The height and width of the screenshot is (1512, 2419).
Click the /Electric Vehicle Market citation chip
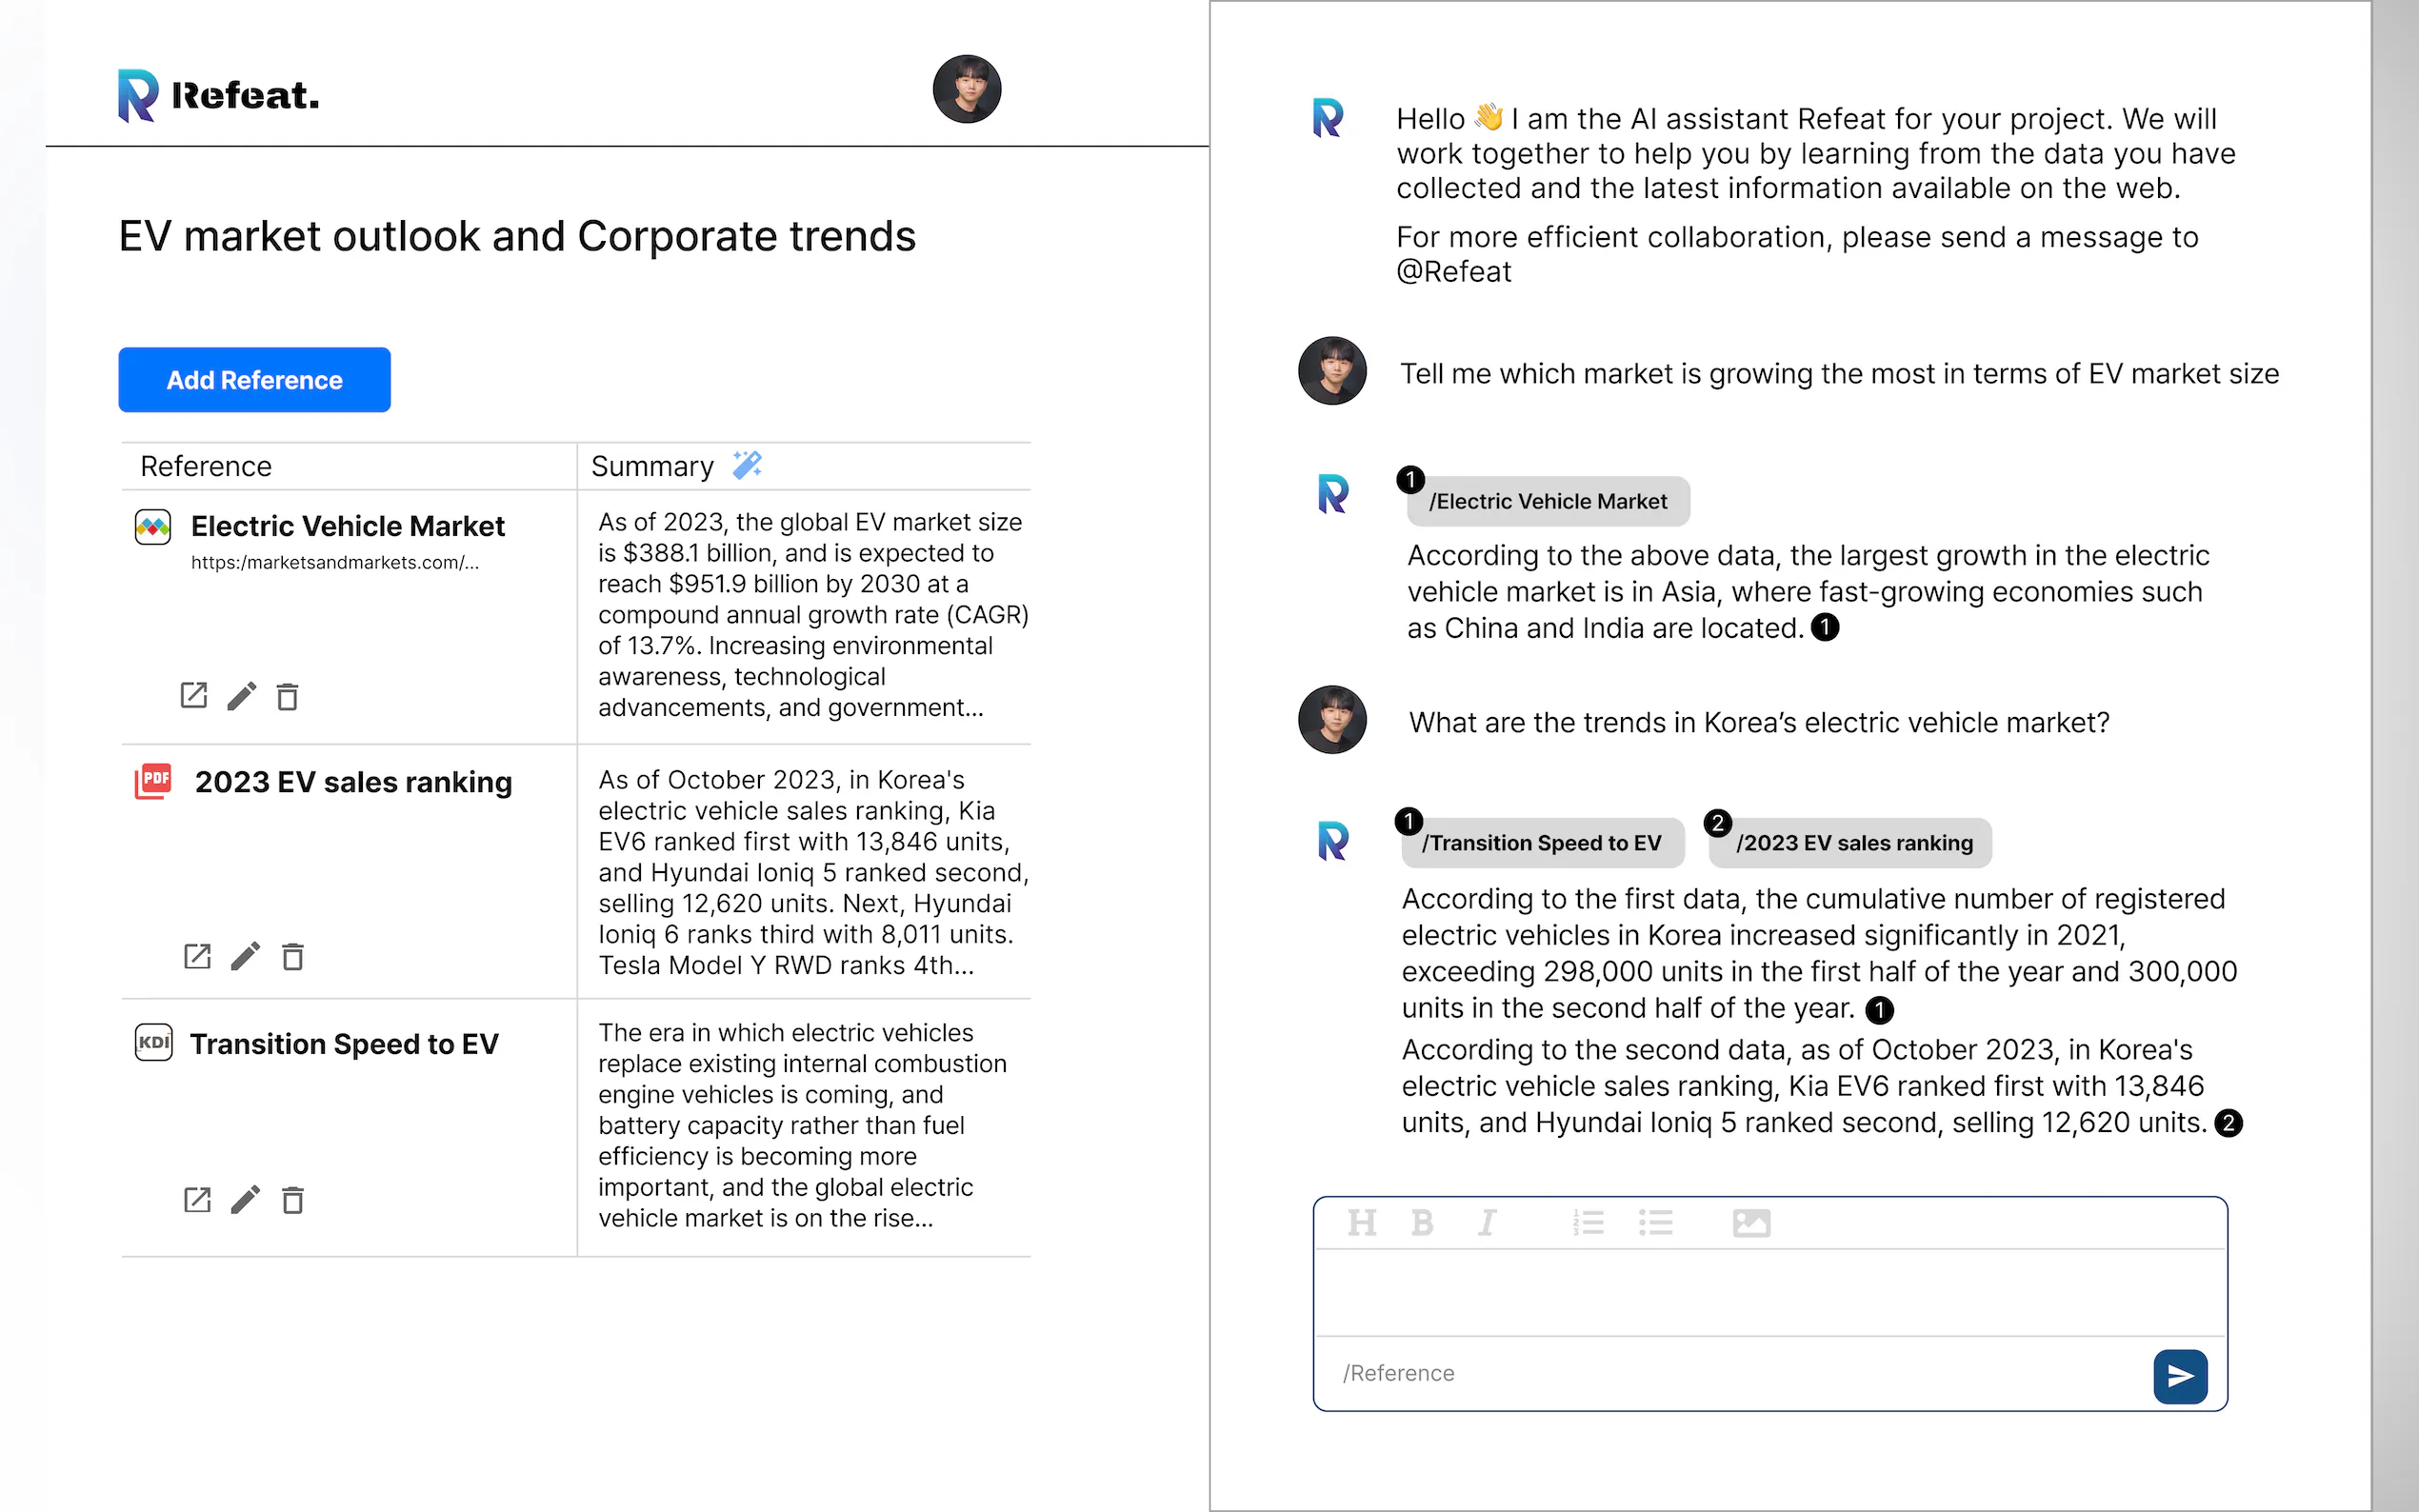click(x=1547, y=501)
